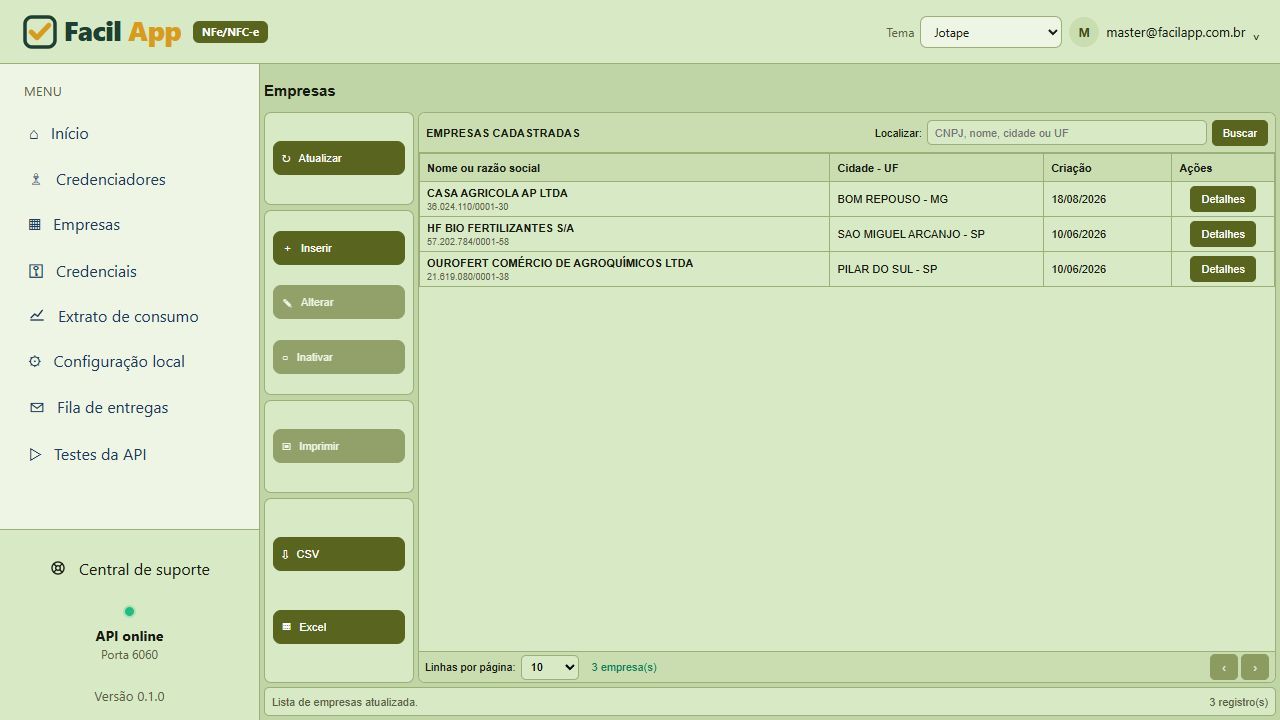Image resolution: width=1280 pixels, height=720 pixels.
Task: Open Detalhes for HF BIO FERTILIZANTES S/A
Action: pos(1223,234)
